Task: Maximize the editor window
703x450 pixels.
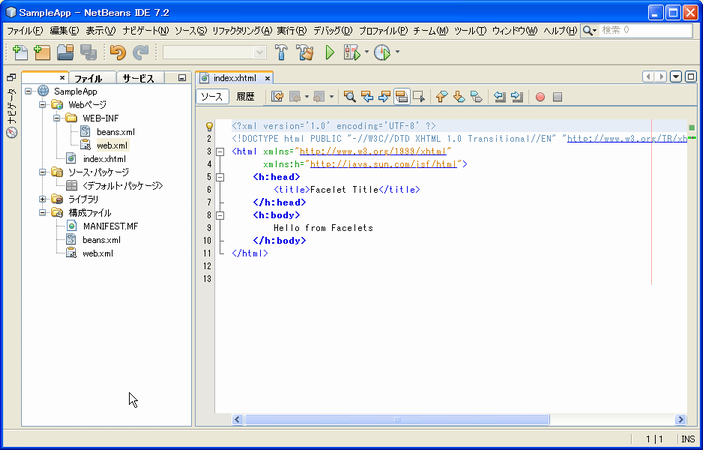Action: coord(691,77)
